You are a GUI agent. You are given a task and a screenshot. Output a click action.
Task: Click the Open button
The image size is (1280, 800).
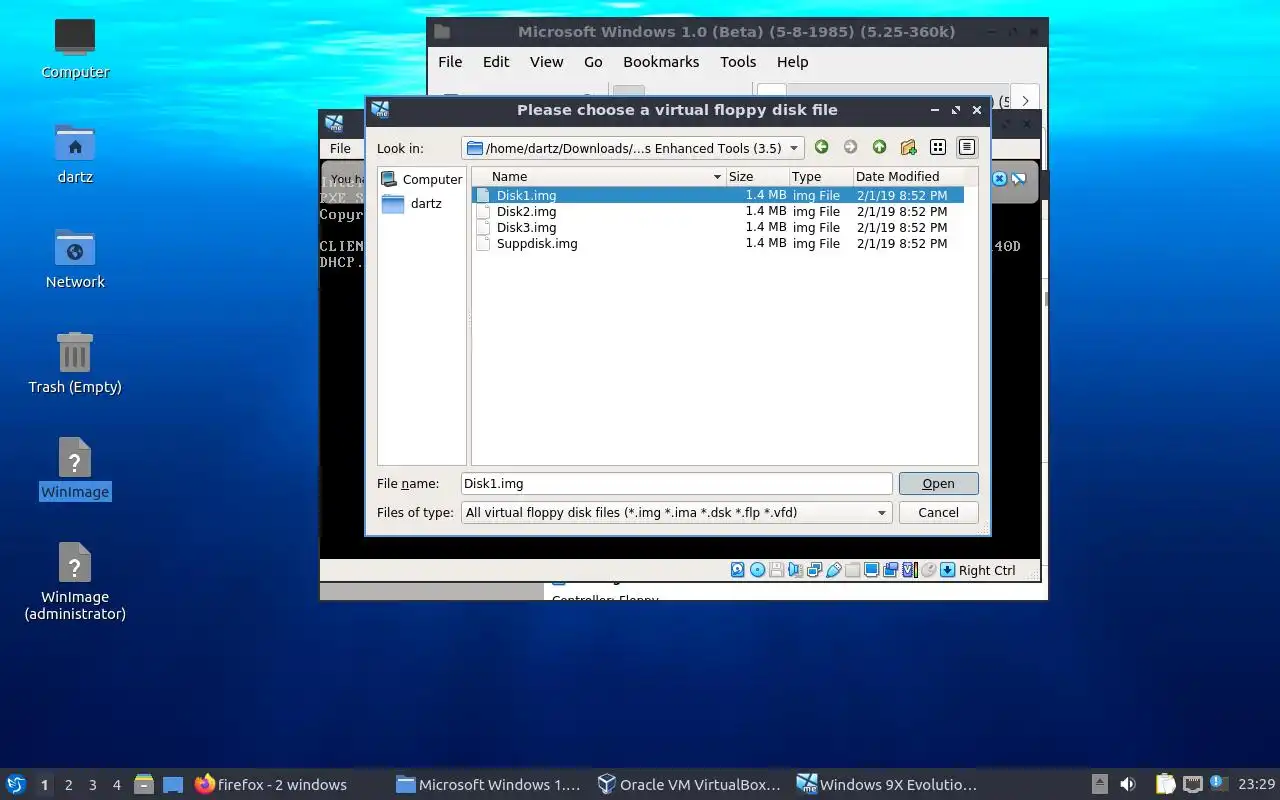click(938, 483)
